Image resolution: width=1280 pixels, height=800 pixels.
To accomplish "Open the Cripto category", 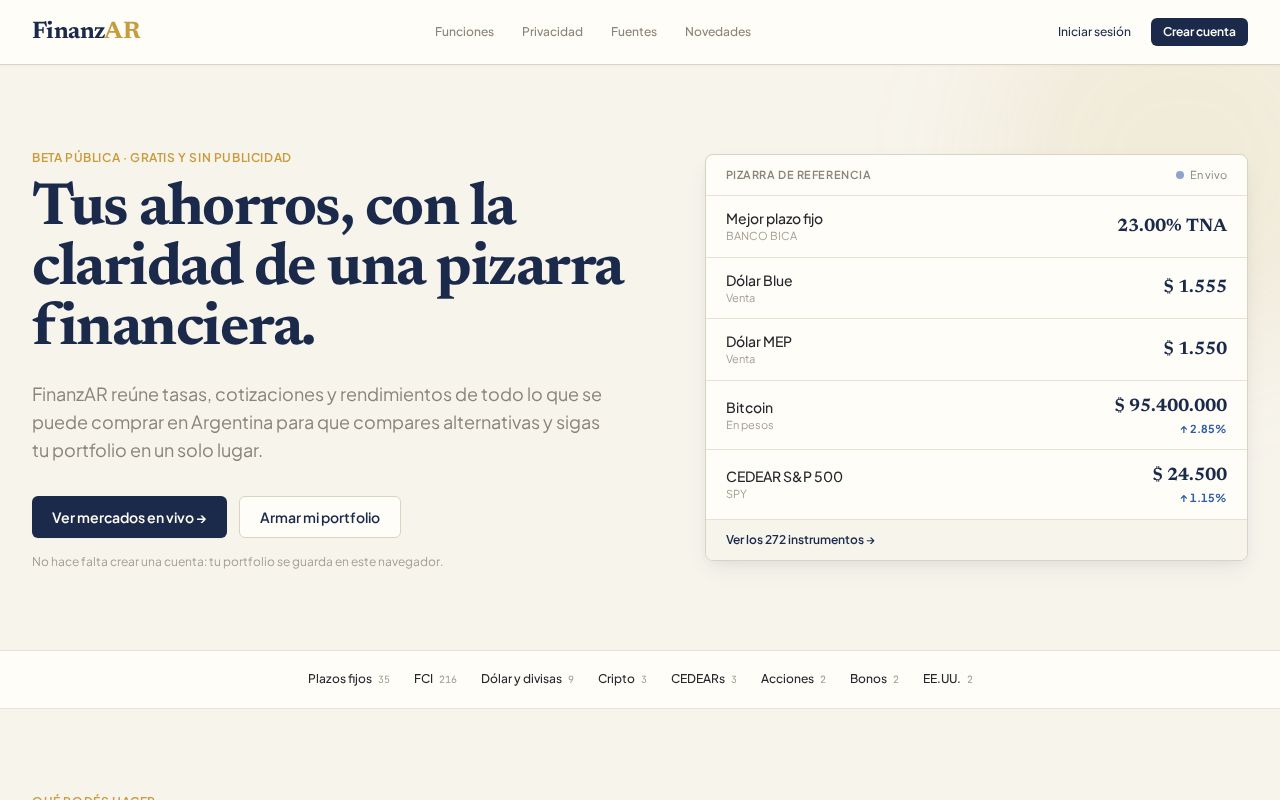I will (x=622, y=679).
